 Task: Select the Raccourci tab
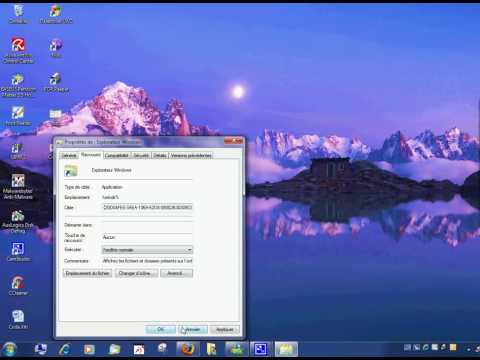(91, 155)
